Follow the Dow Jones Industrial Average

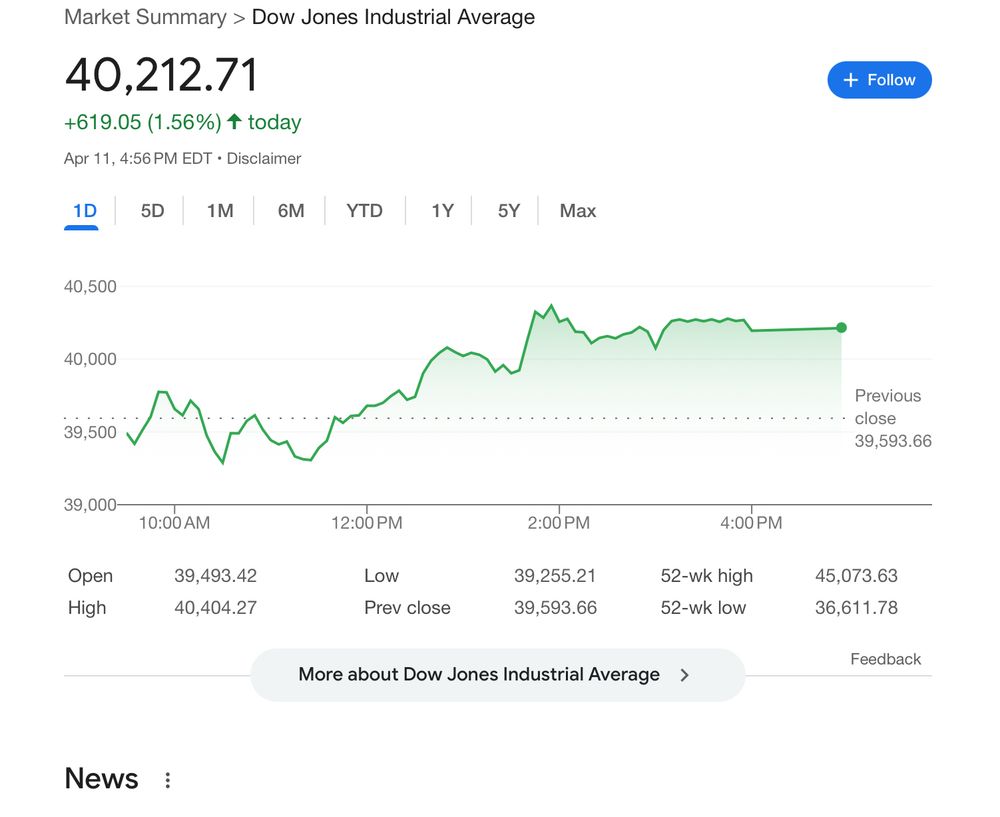click(x=879, y=80)
